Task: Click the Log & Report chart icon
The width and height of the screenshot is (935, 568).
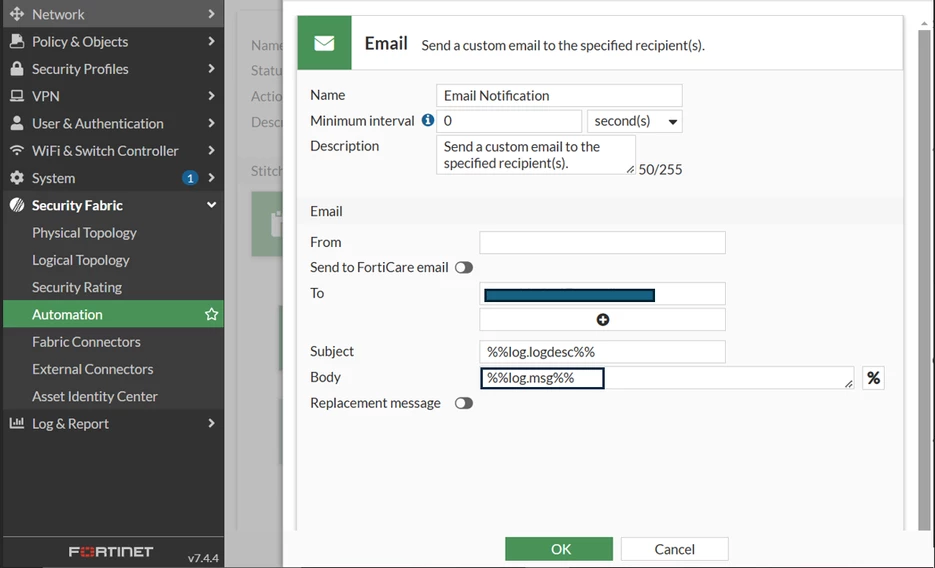Action: coord(17,423)
